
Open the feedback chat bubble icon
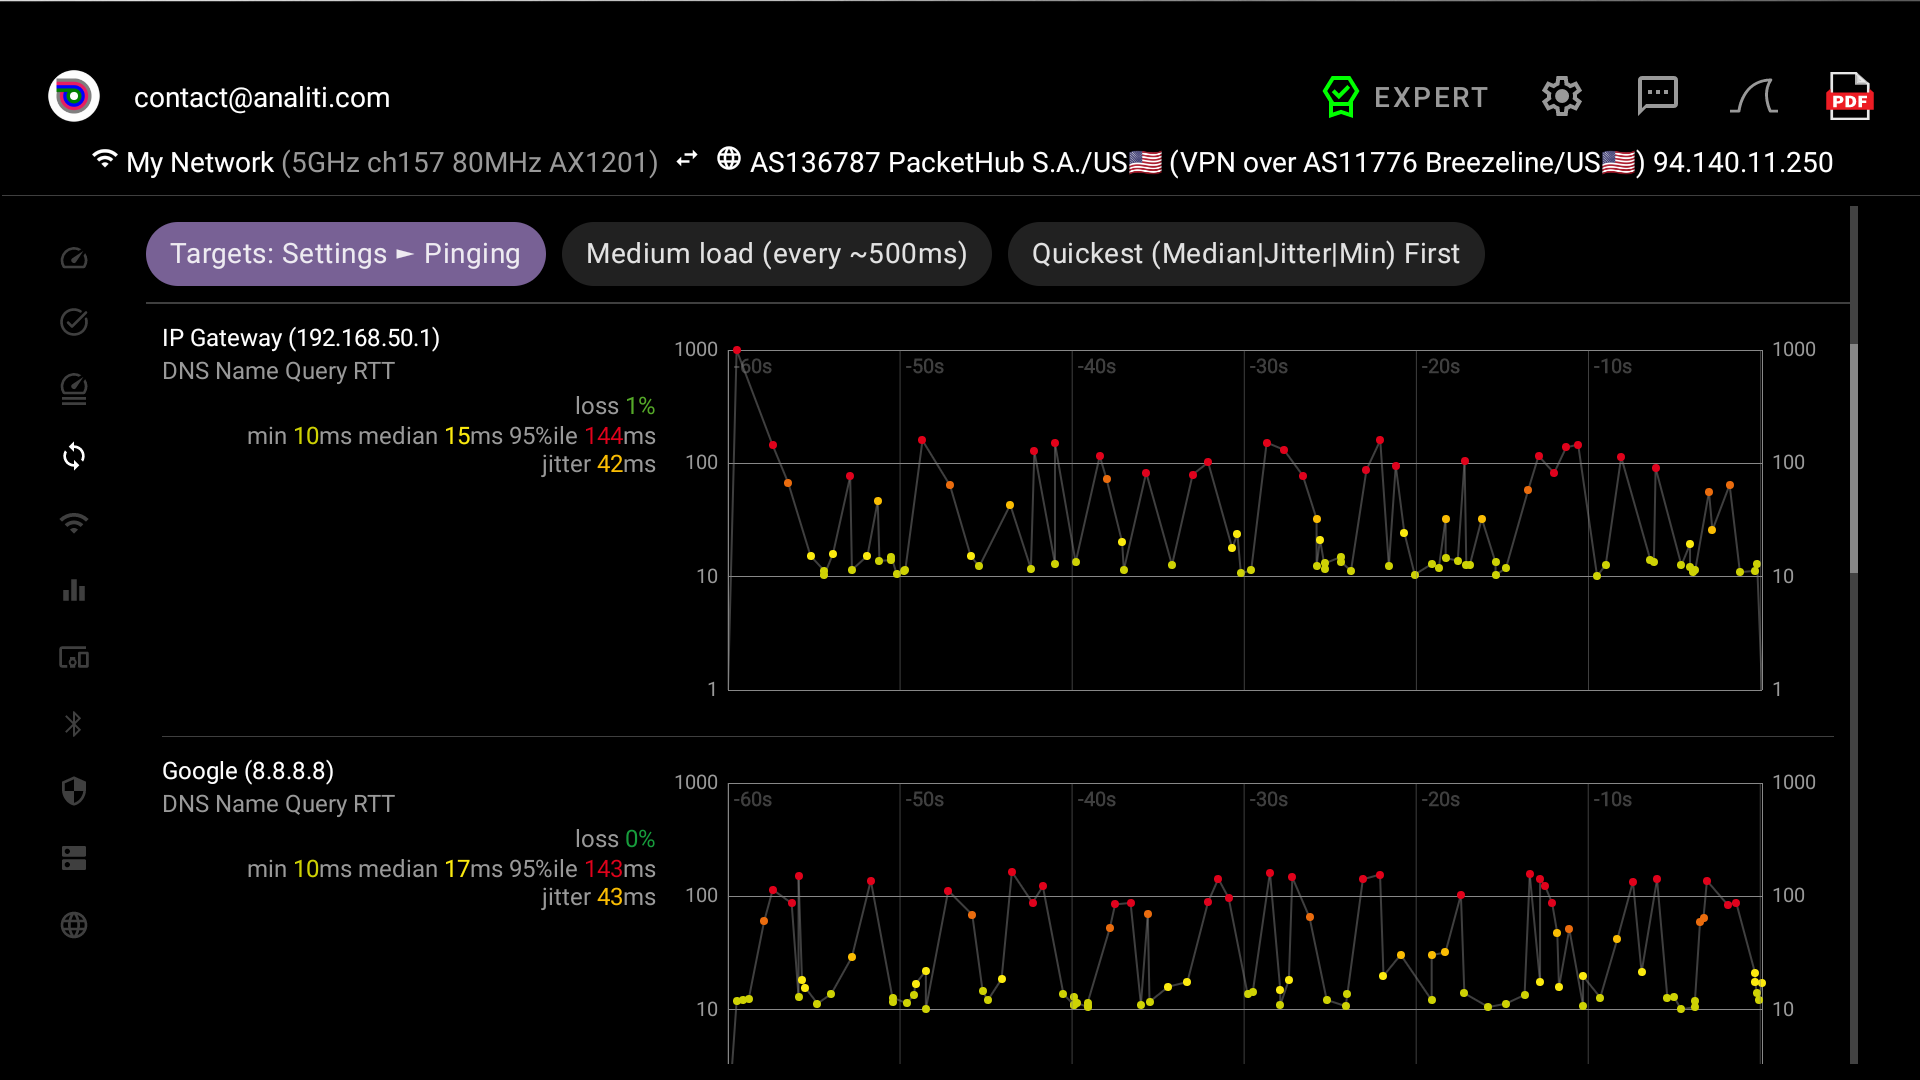coord(1657,97)
